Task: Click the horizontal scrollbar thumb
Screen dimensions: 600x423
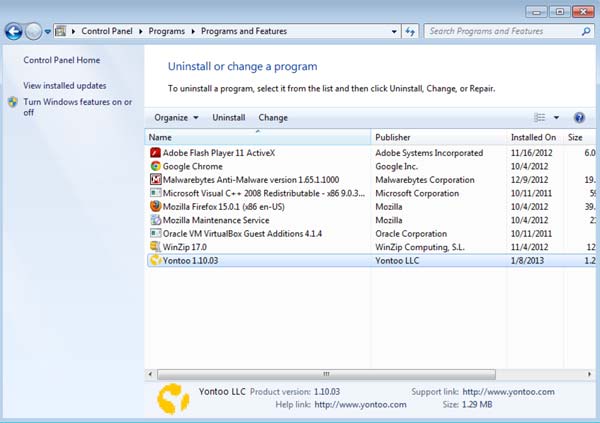Action: pyautogui.click(x=326, y=374)
